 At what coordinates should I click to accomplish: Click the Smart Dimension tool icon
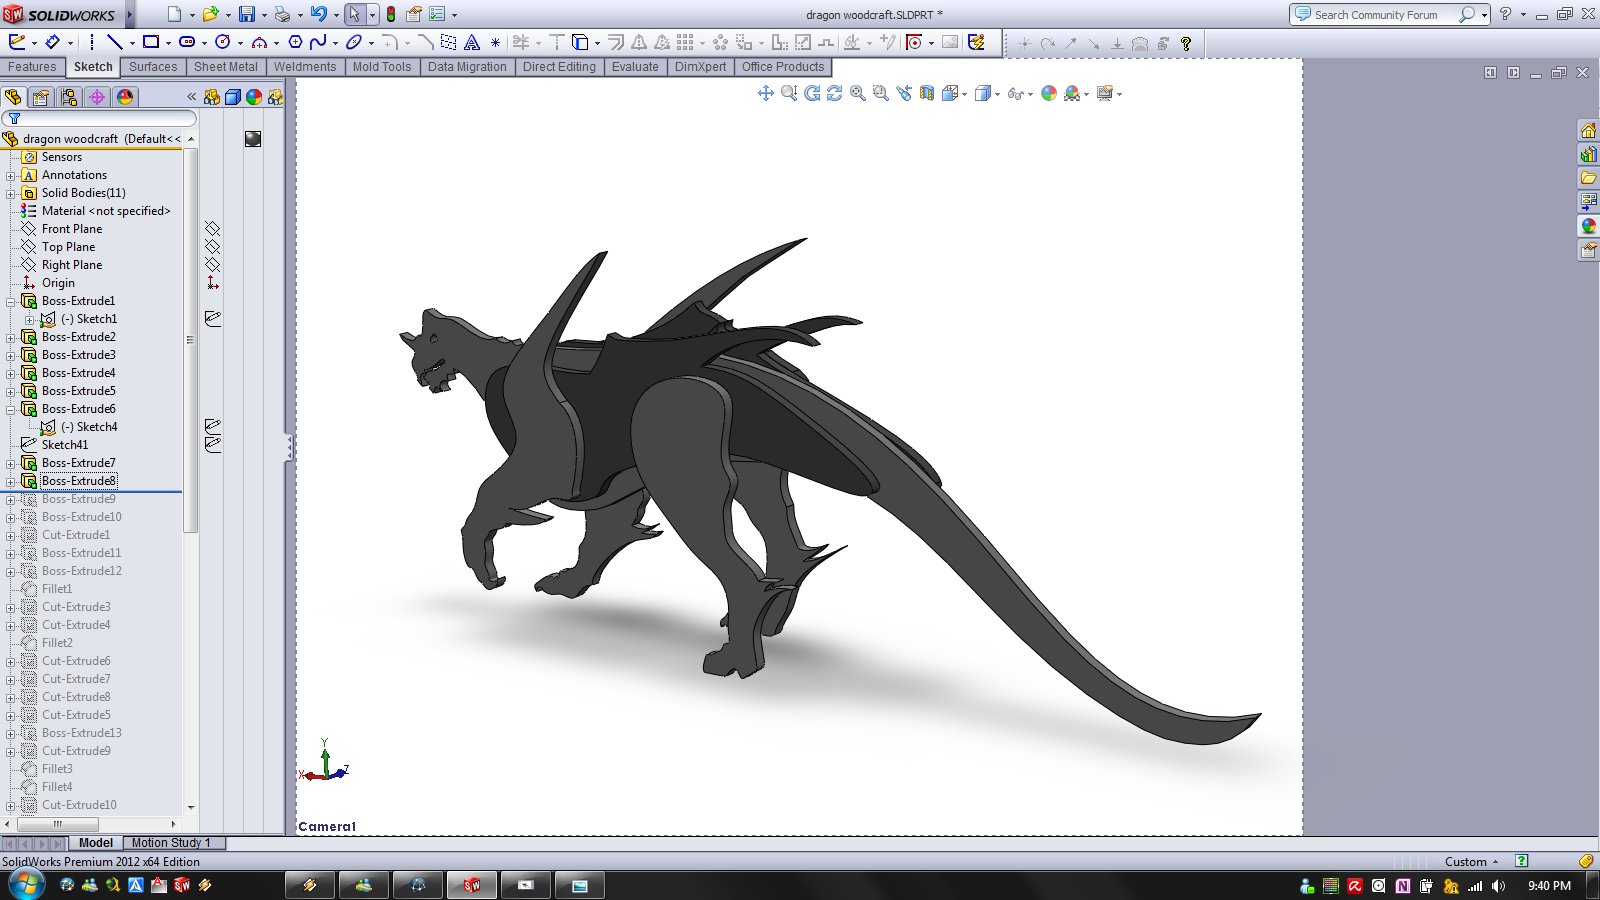click(52, 42)
